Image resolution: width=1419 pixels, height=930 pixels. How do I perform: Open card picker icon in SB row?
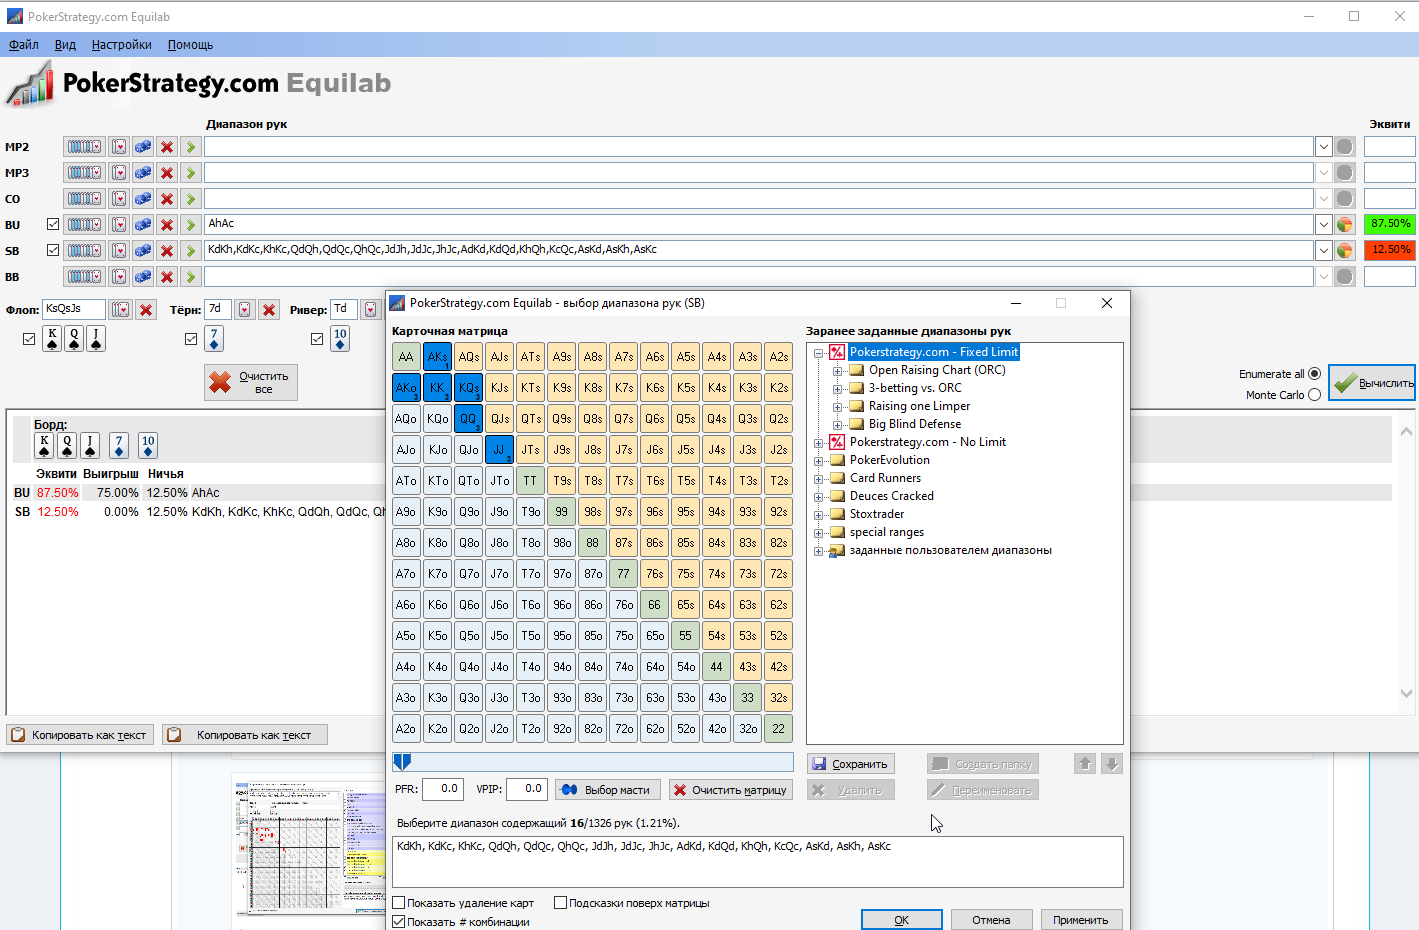click(119, 251)
